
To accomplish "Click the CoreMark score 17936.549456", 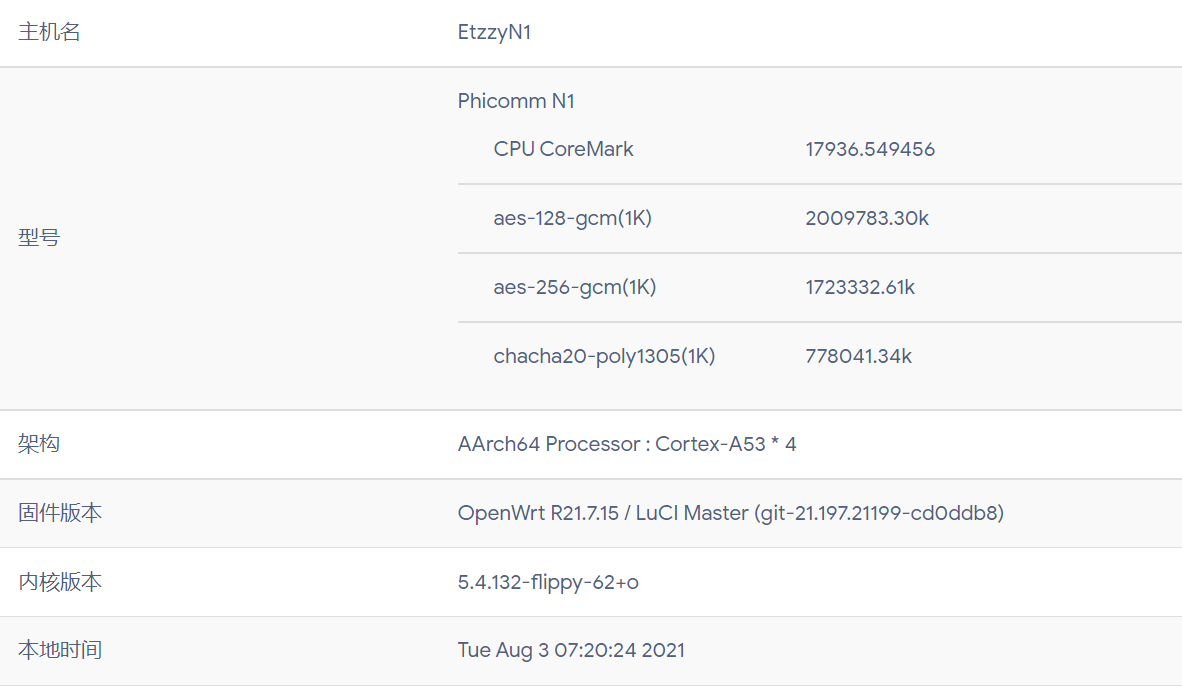I will pyautogui.click(x=869, y=149).
